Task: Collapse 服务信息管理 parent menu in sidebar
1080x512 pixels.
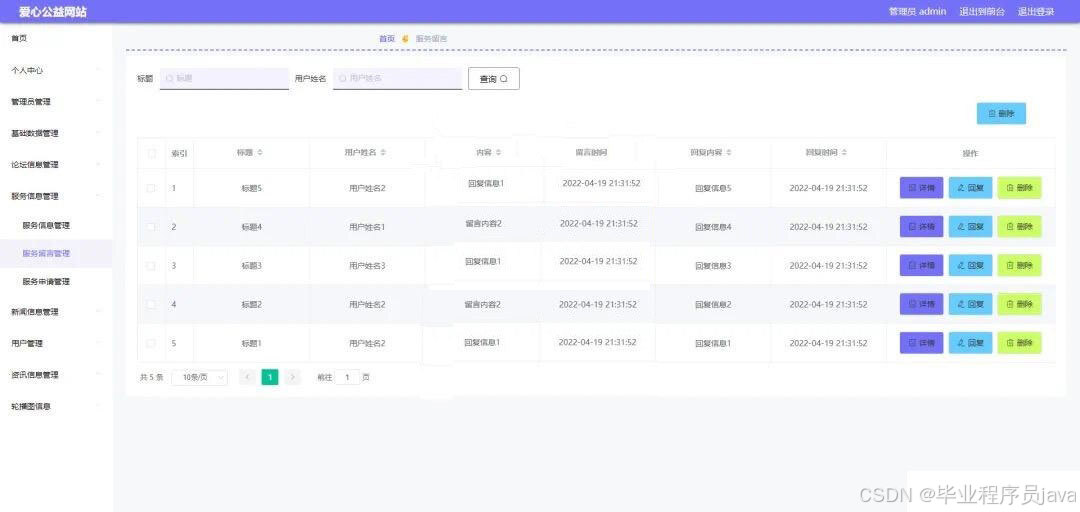Action: click(x=56, y=196)
